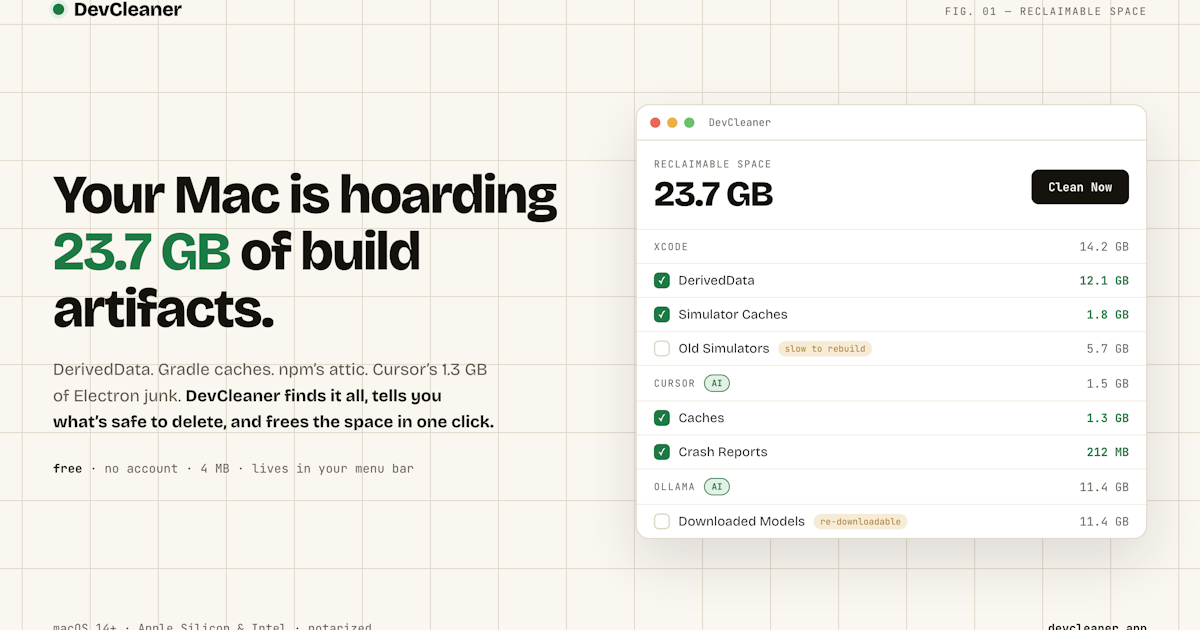Click the Simulator Caches label

[733, 314]
